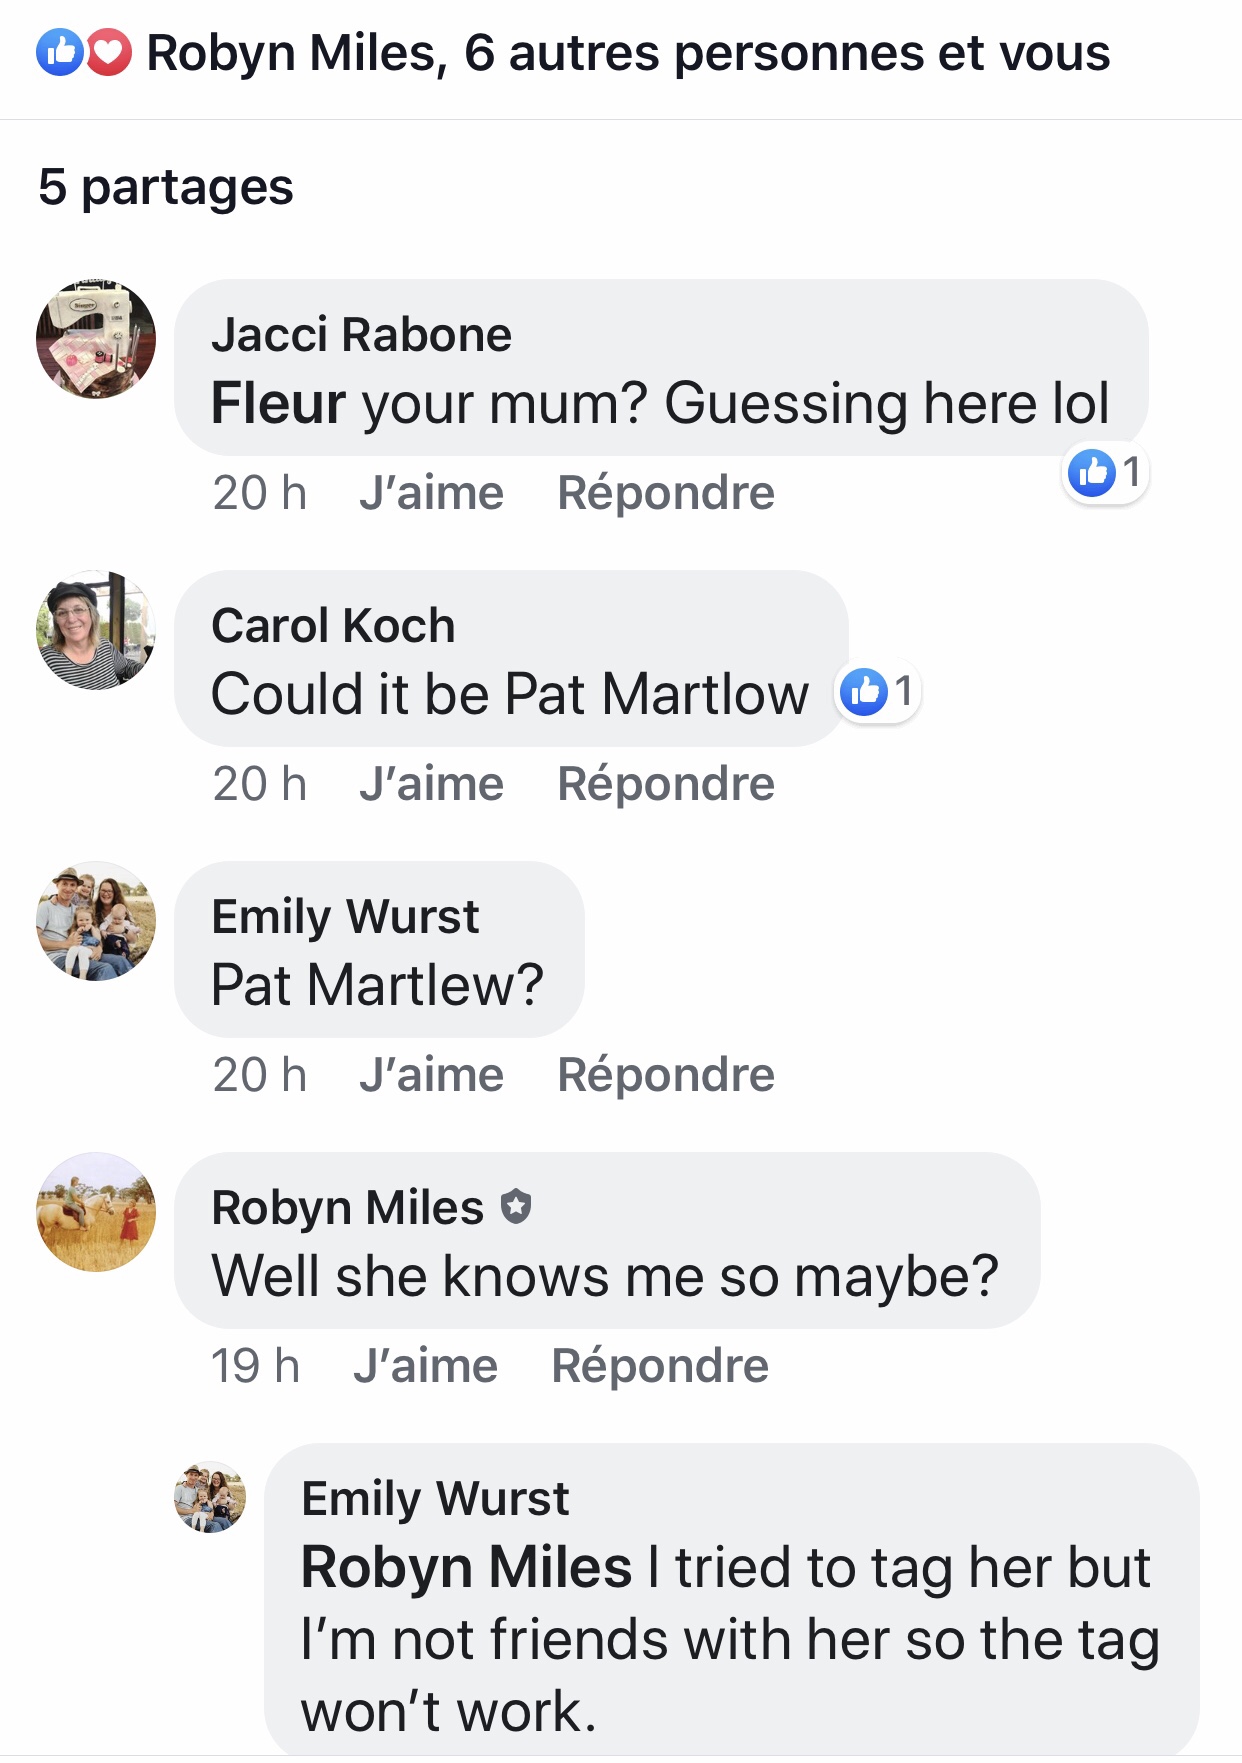Open reactions list showing Robyn Miles and others
1242x1763 pixels.
pos(628,53)
